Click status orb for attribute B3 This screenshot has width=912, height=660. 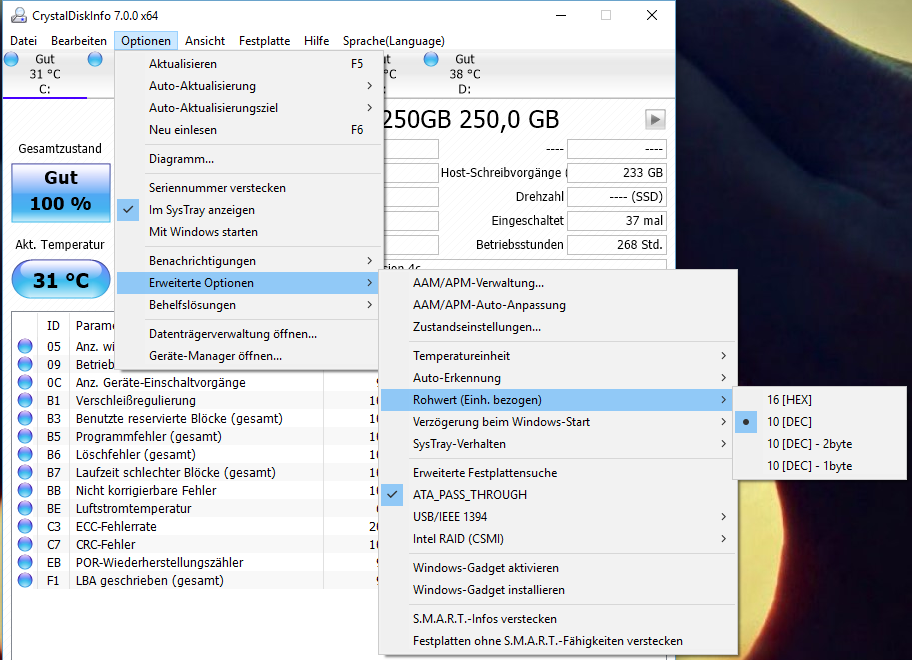click(x=25, y=418)
